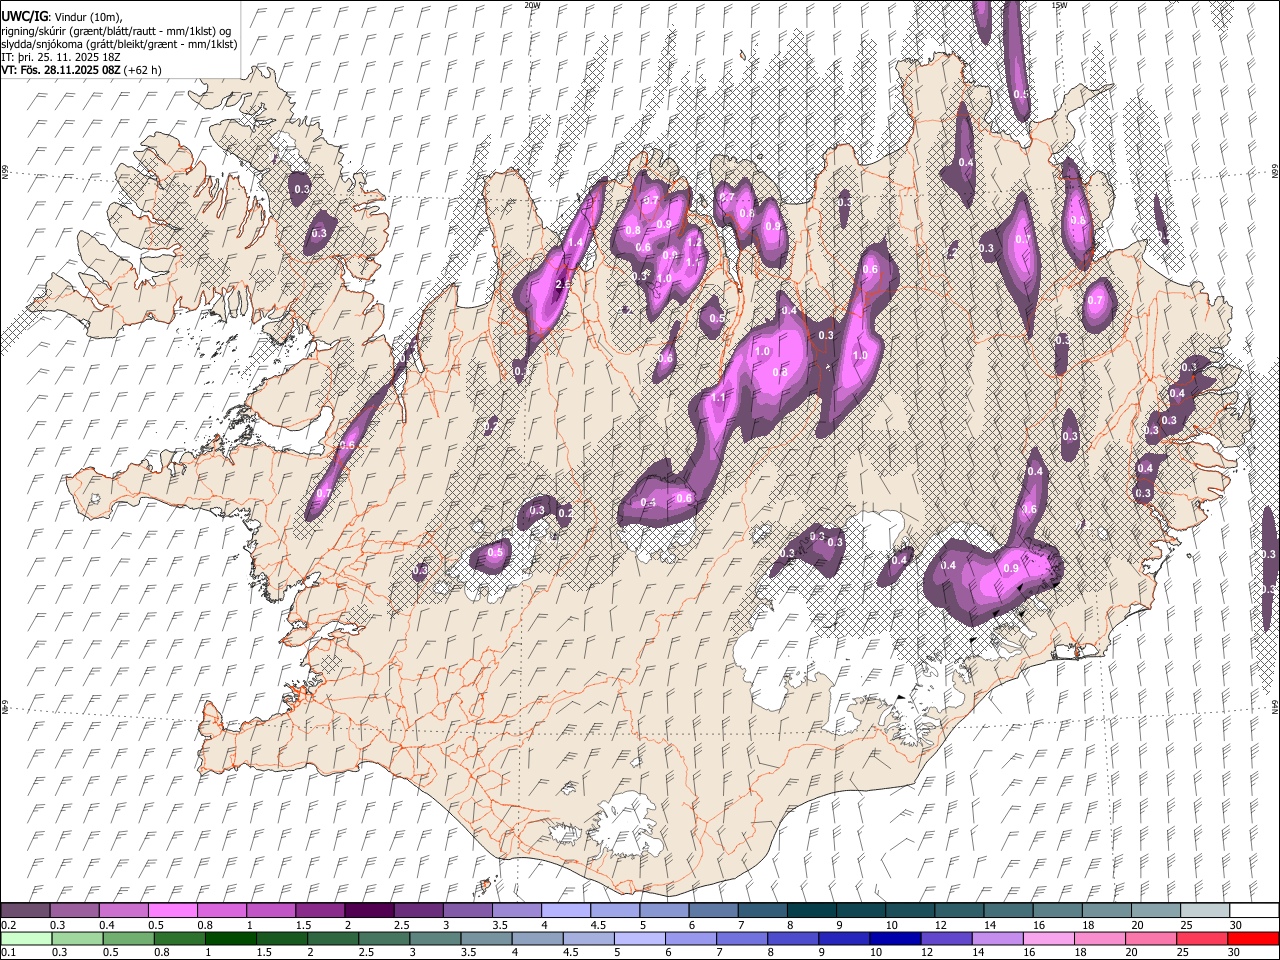1280x960 pixels.
Task: Click the 'VT: Fös. 28.11.2025 08Z' valid time
Action: tap(61, 70)
